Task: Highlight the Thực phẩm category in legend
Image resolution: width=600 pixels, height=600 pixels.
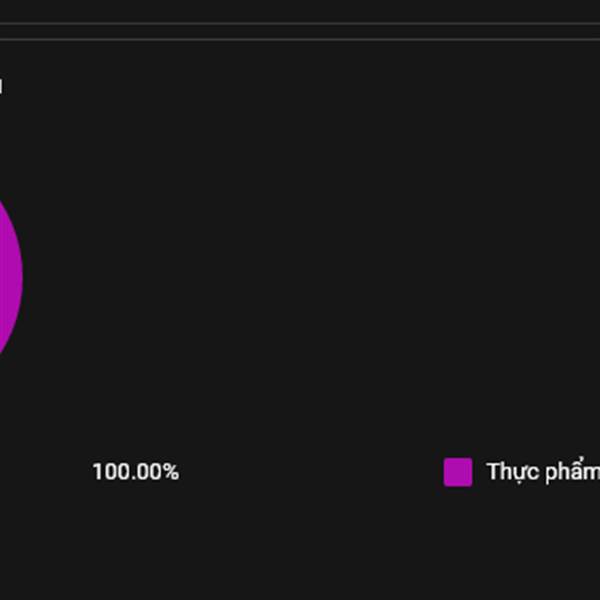Action: (543, 471)
